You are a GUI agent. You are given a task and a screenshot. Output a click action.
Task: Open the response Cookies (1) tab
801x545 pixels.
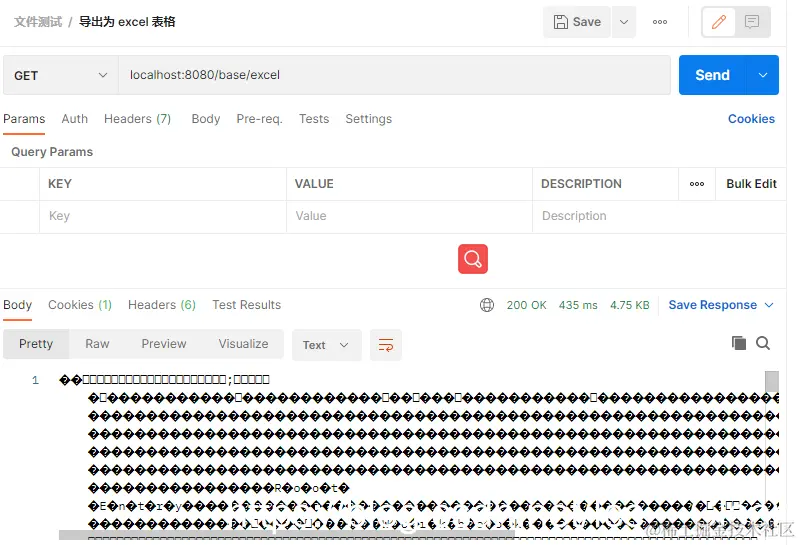point(80,305)
